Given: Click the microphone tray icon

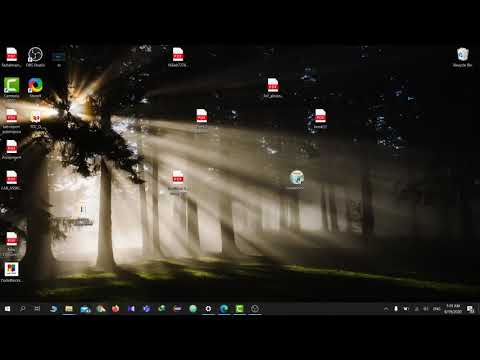Looking at the screenshot, I should (396, 309).
